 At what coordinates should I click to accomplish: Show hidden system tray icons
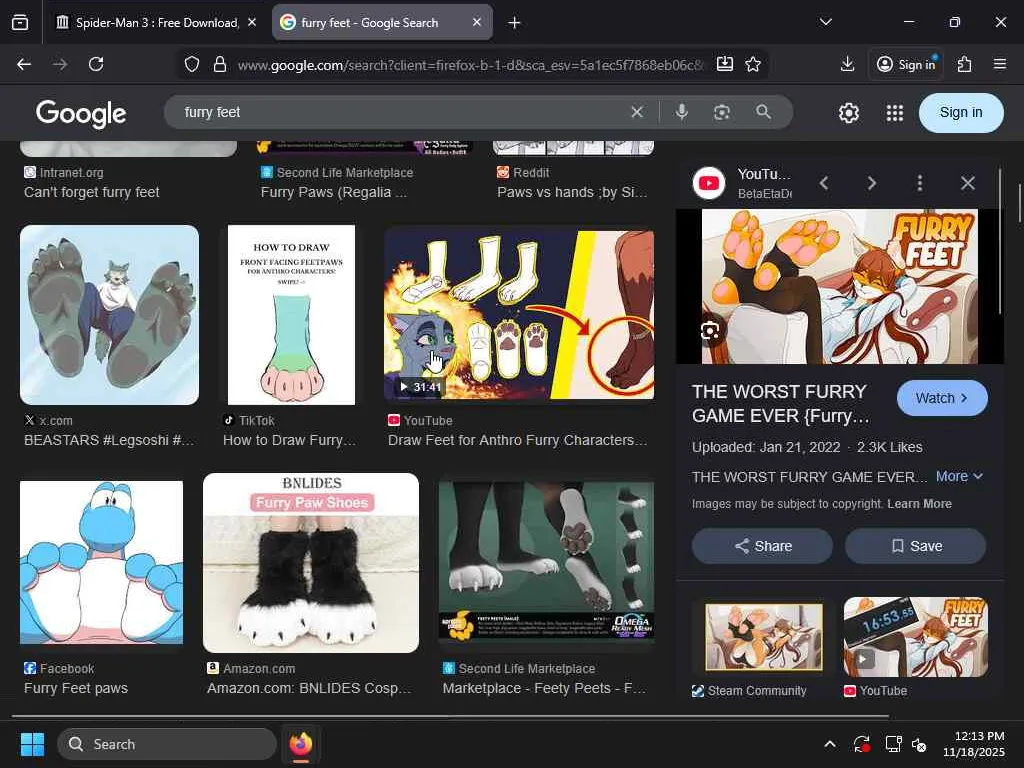tap(829, 744)
